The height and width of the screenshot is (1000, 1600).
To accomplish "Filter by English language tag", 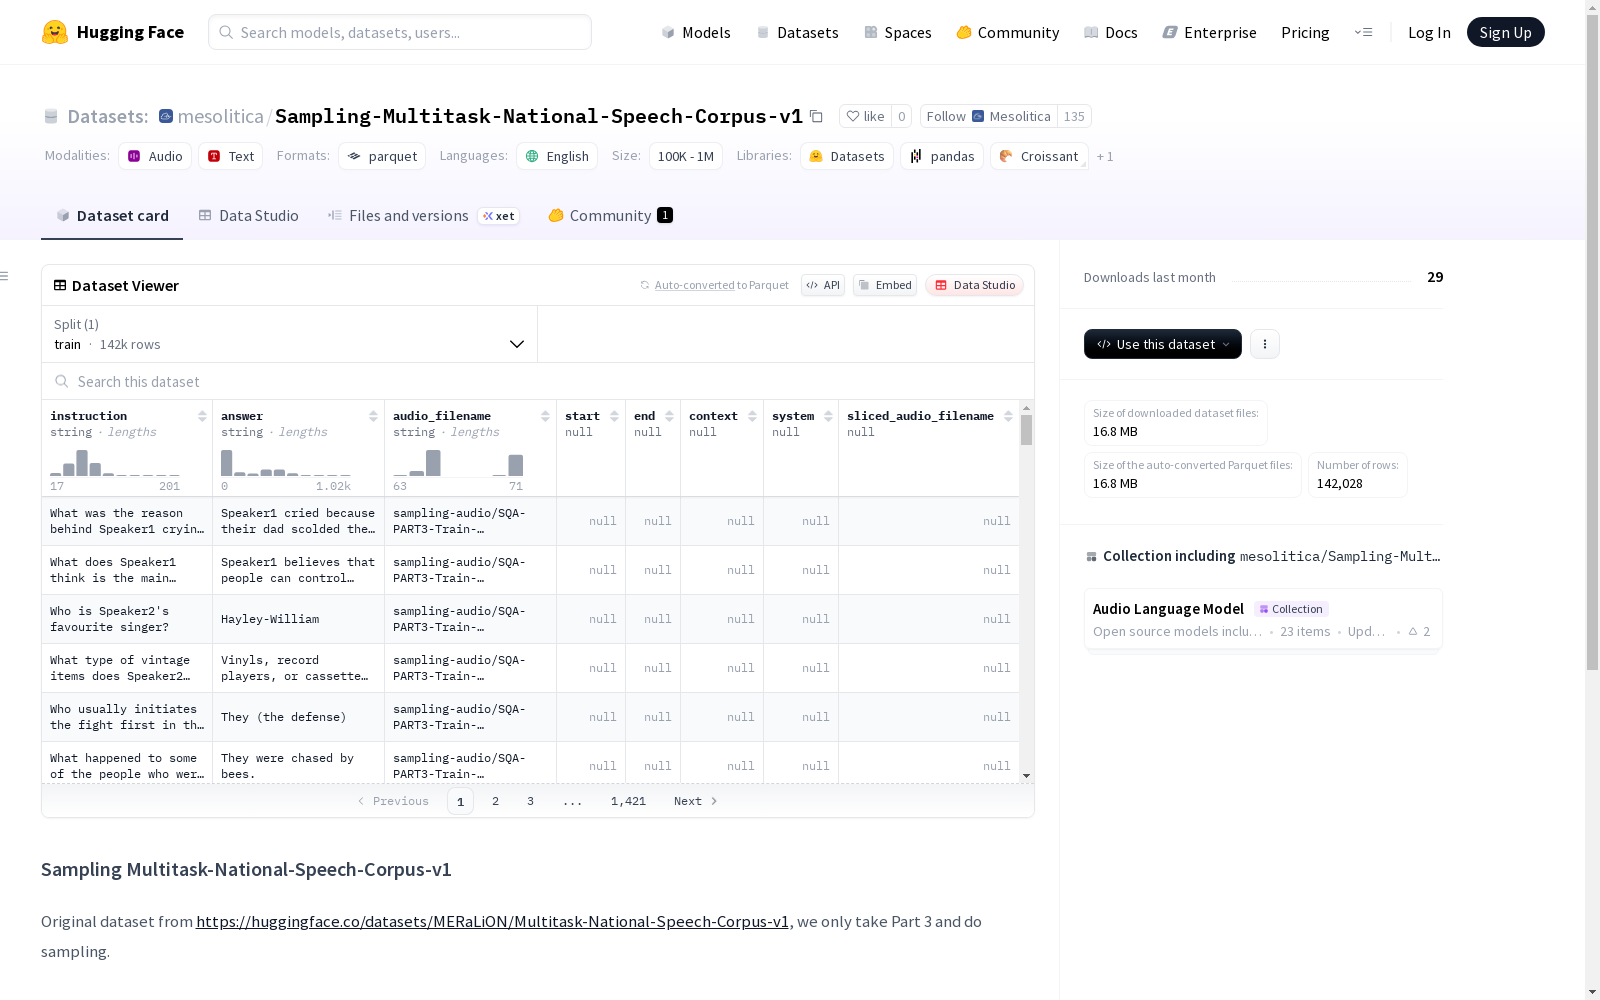I will (557, 156).
